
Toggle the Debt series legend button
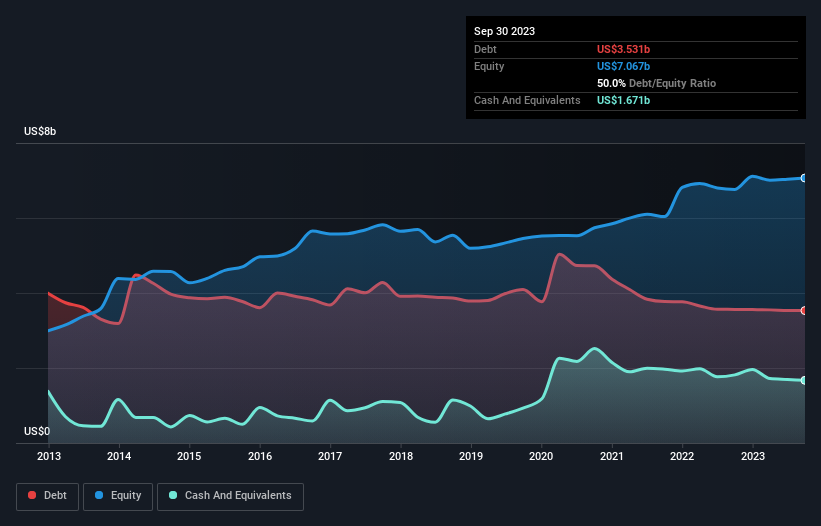coord(48,496)
